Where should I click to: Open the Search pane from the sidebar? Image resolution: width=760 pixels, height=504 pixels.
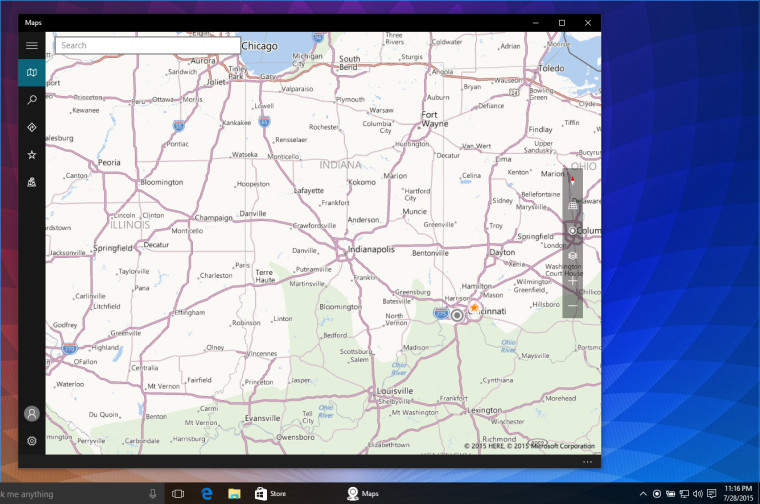tap(32, 100)
